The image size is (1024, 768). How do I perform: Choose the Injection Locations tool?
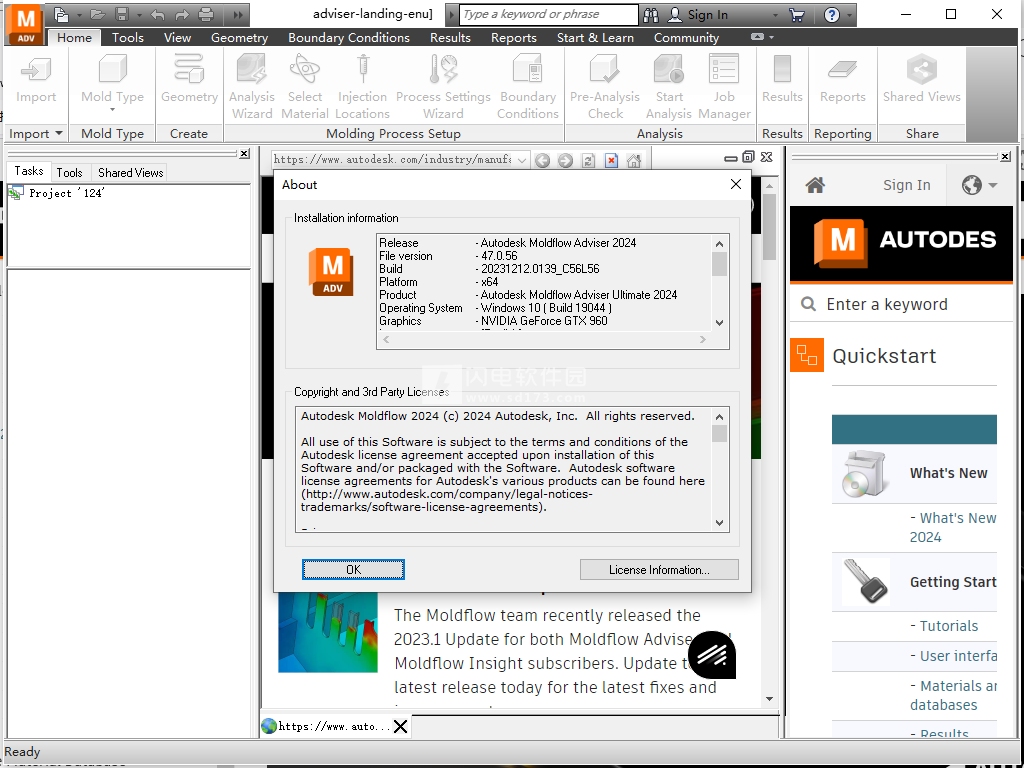pos(362,87)
